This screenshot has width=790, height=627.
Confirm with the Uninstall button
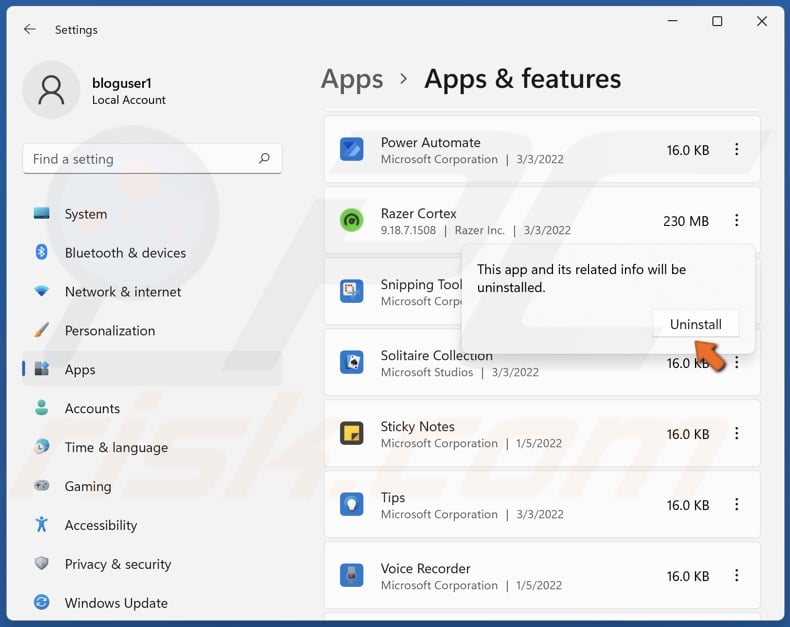click(696, 324)
